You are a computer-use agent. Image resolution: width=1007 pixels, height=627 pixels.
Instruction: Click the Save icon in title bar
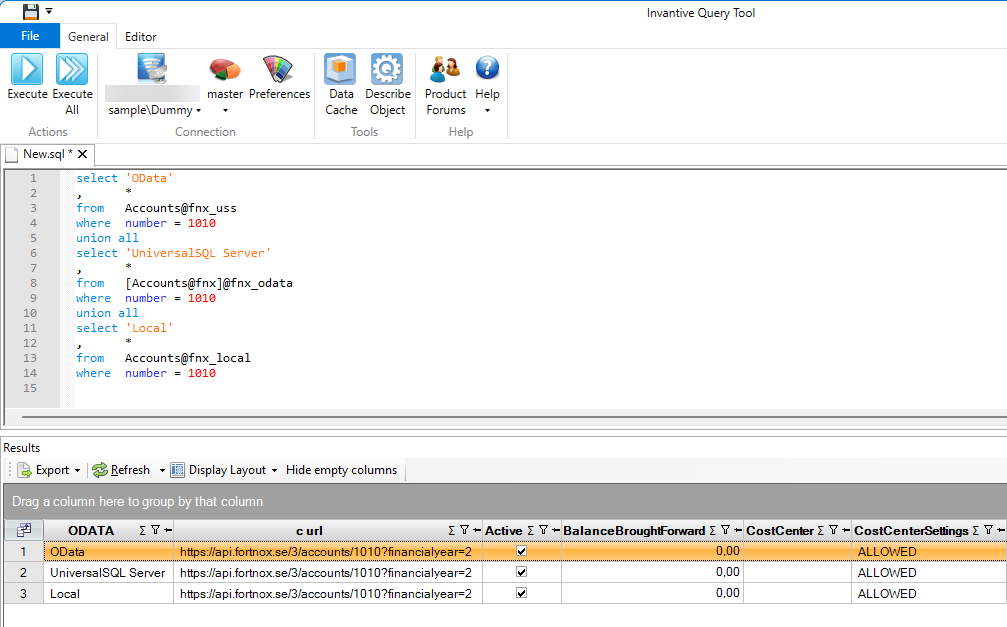(31, 11)
